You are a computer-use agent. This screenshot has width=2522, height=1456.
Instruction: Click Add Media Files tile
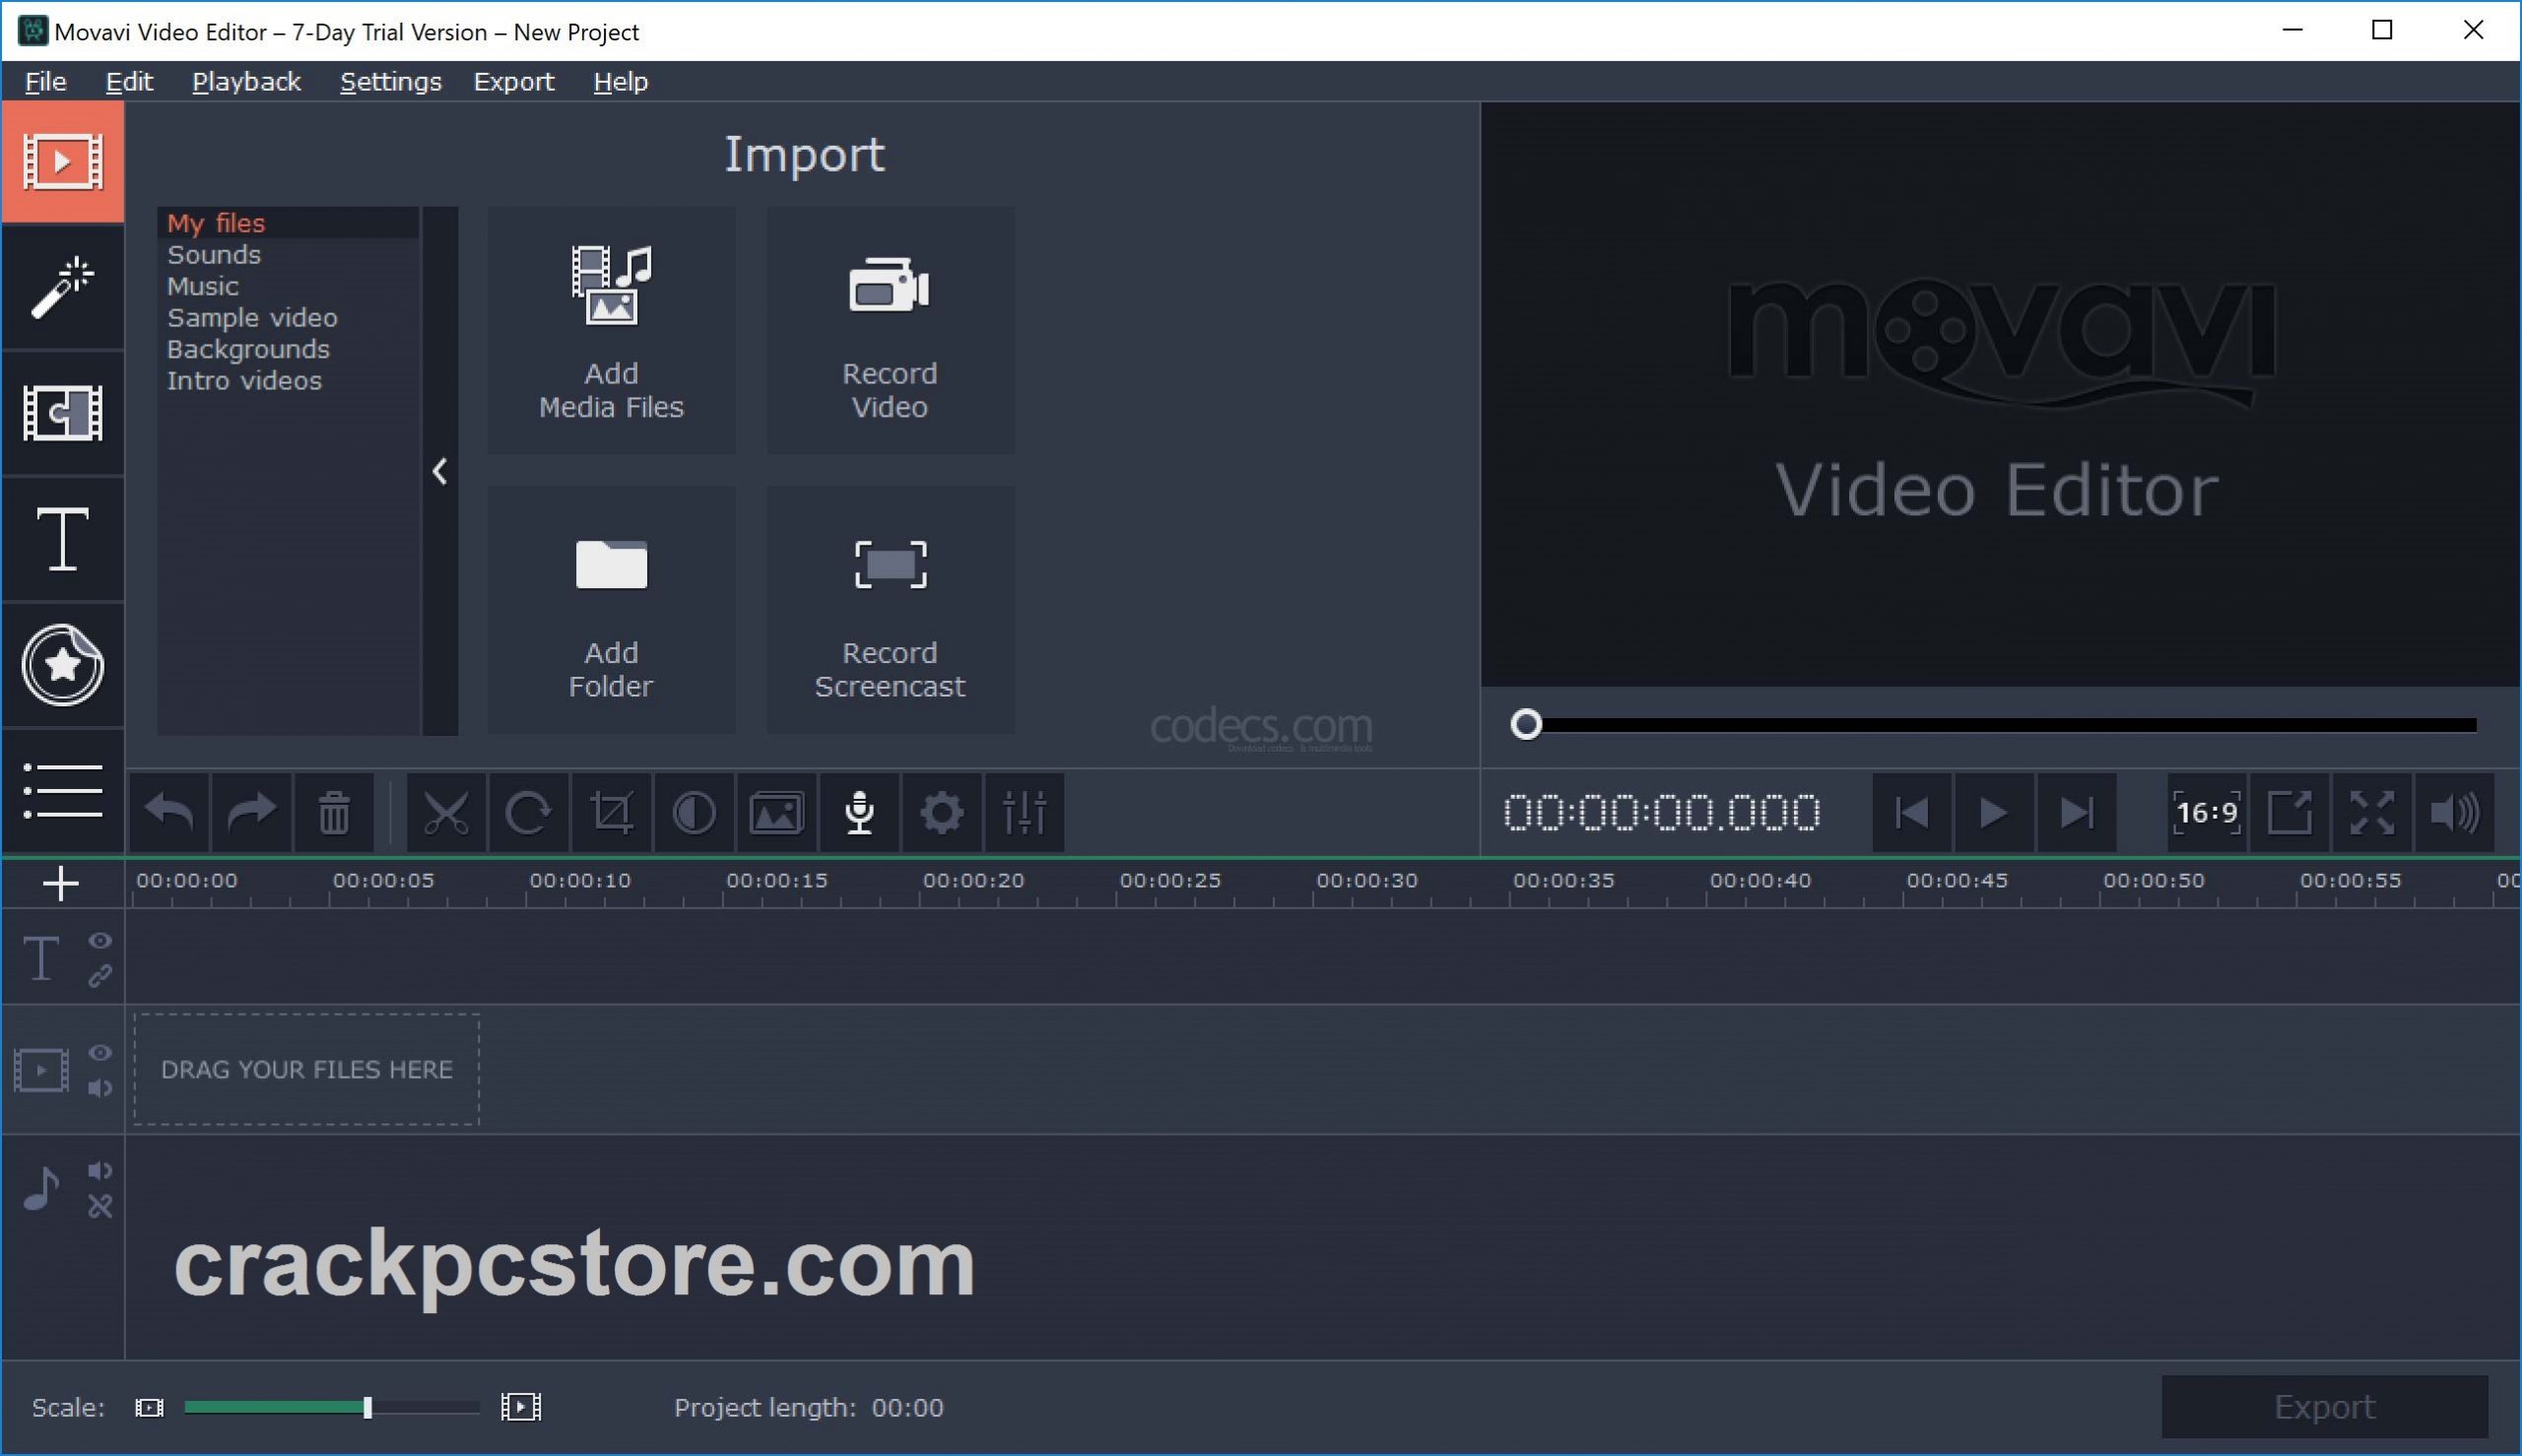611,331
